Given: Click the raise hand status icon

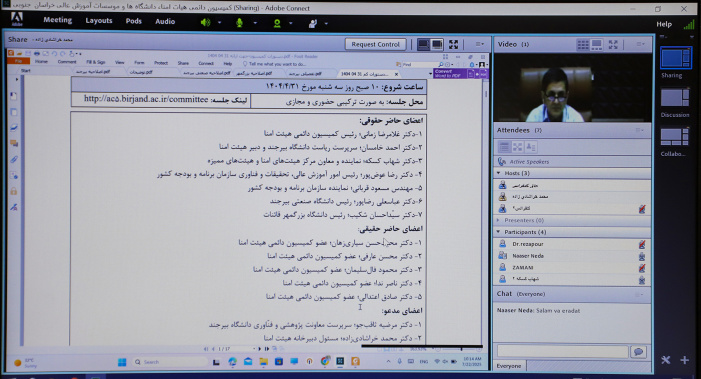Looking at the screenshot, I should (x=312, y=23).
